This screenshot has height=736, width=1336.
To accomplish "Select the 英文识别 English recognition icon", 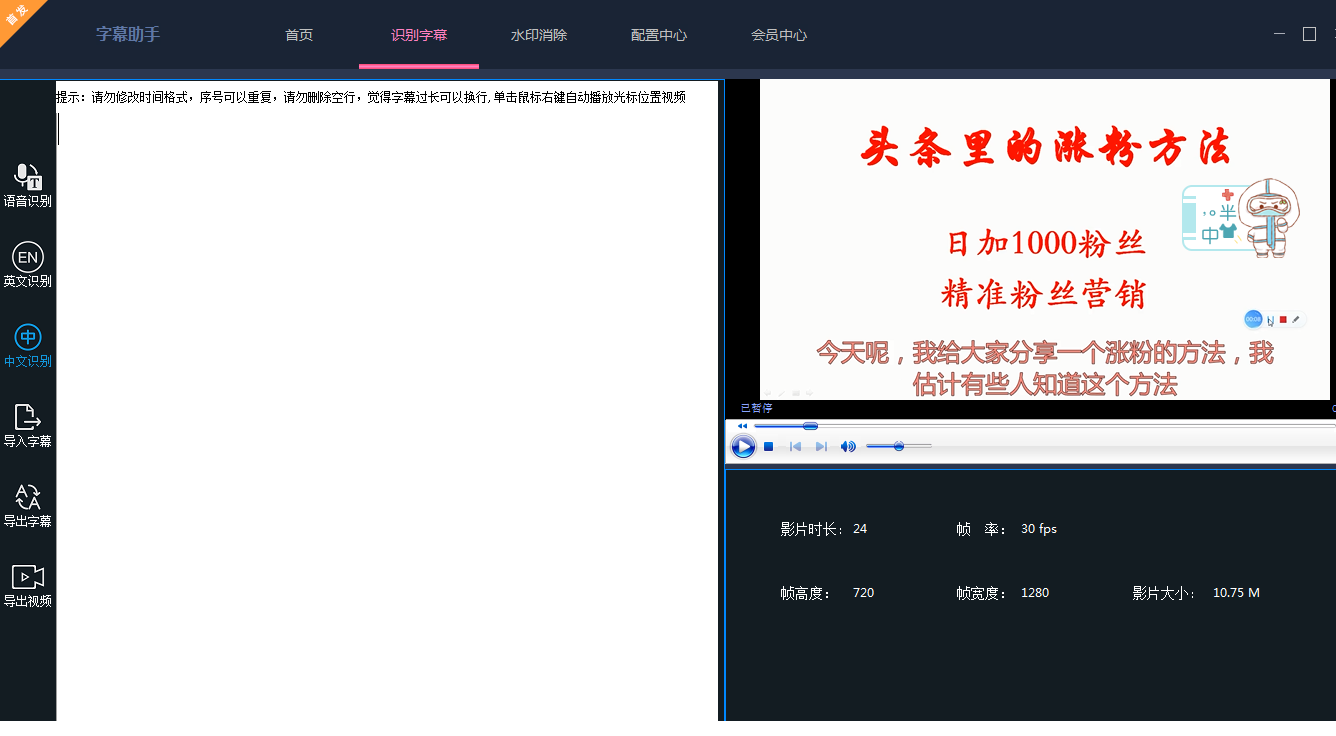I will coord(28,257).
